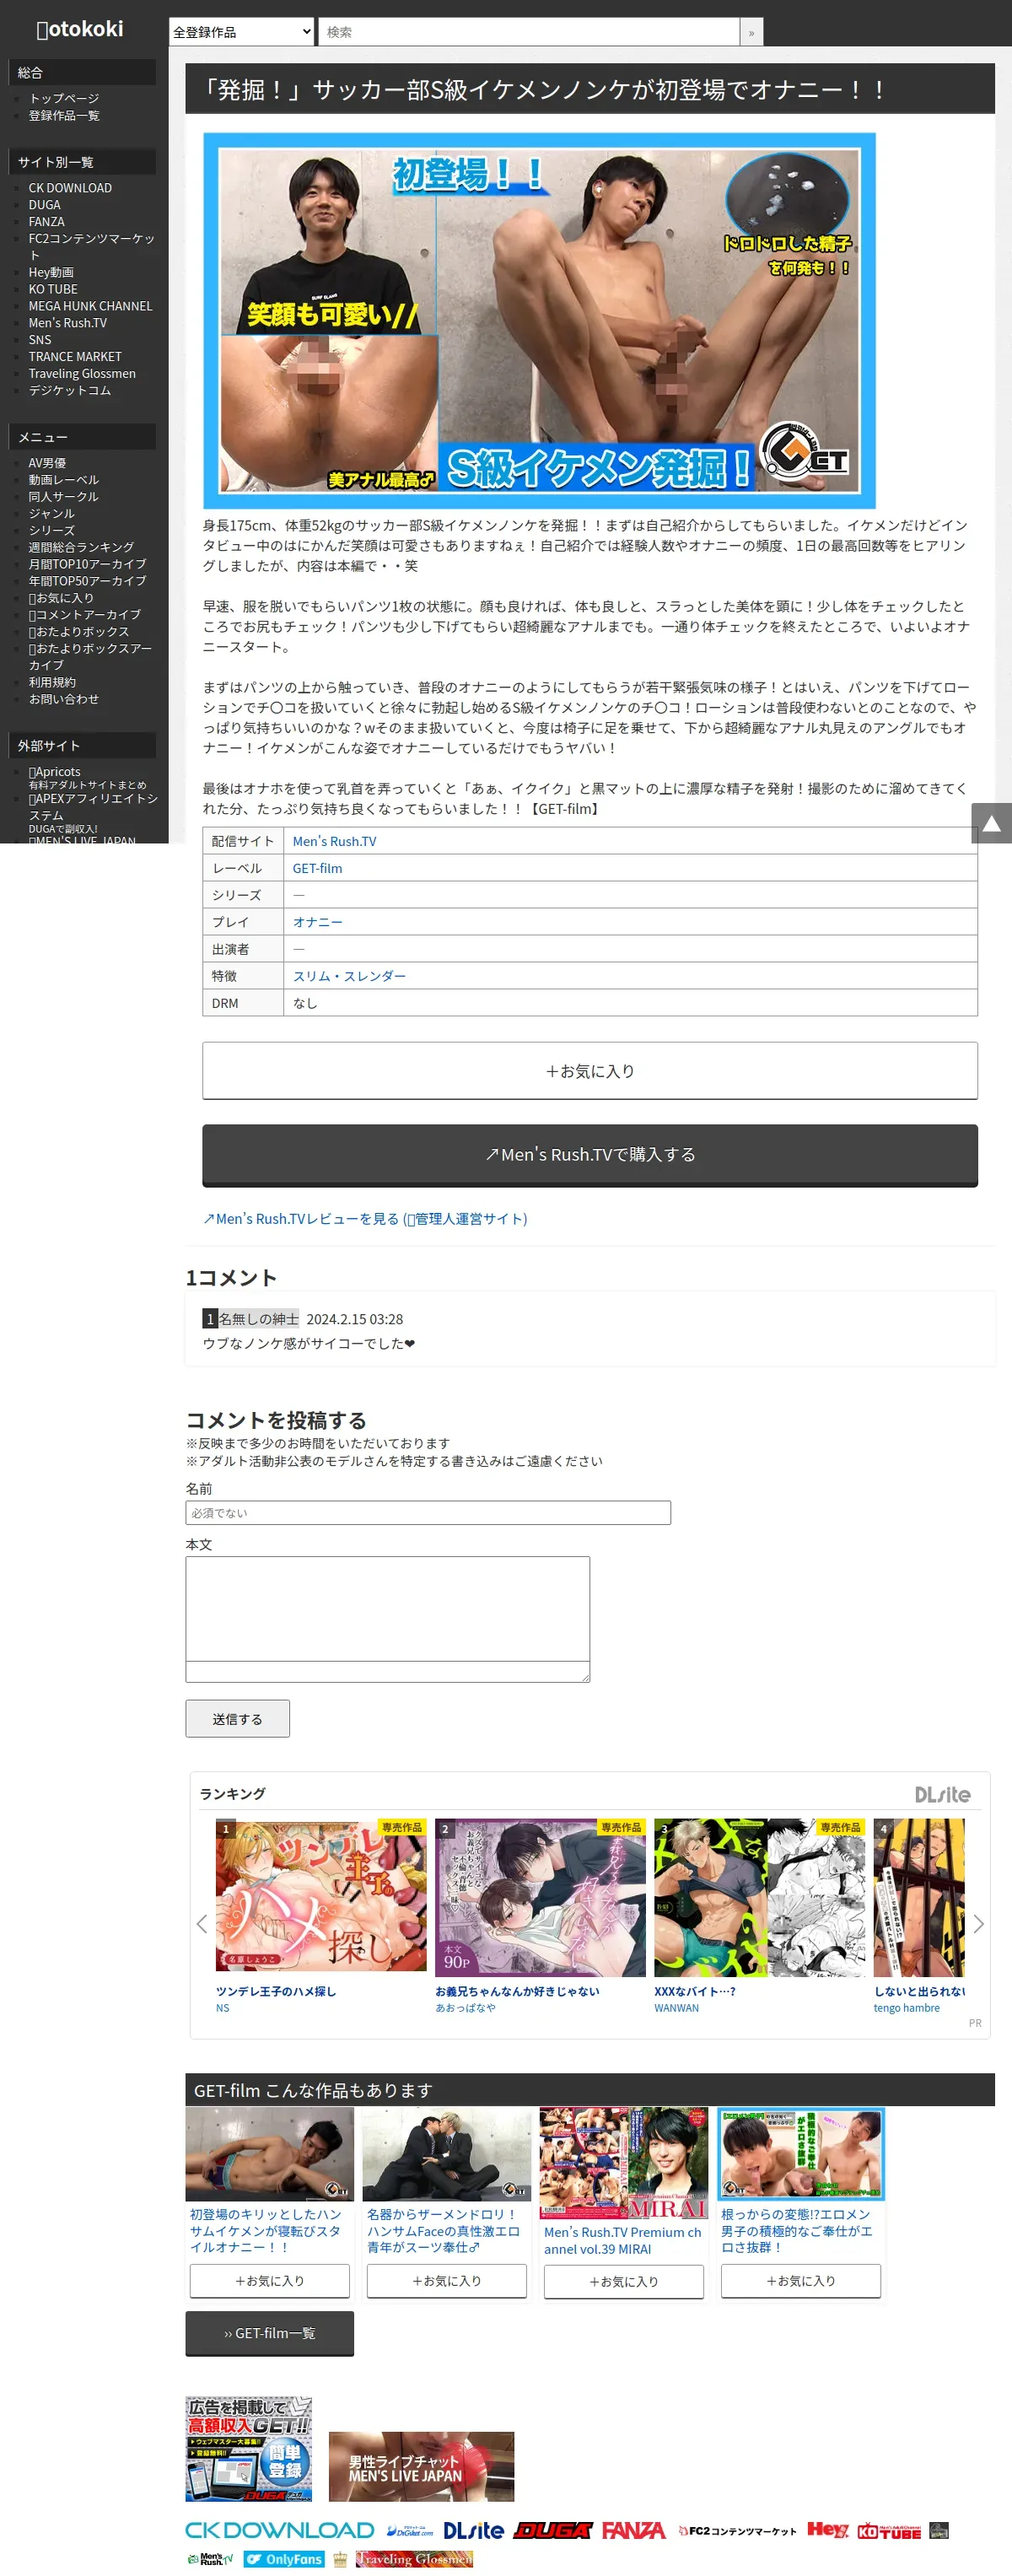
Task: Open the DLsite footer logo
Action: coord(473,2530)
